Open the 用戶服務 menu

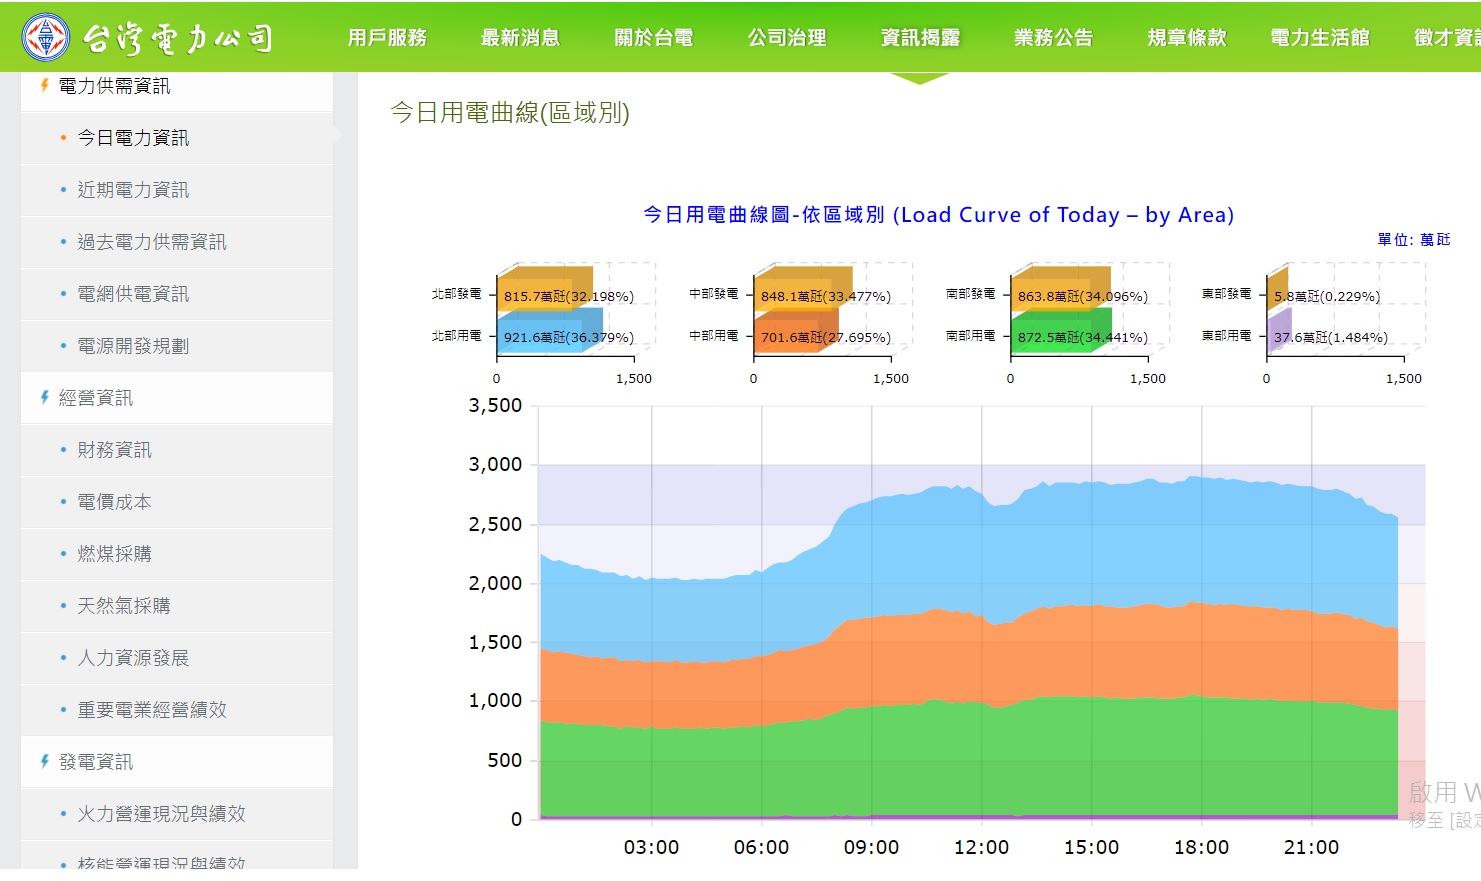click(387, 37)
